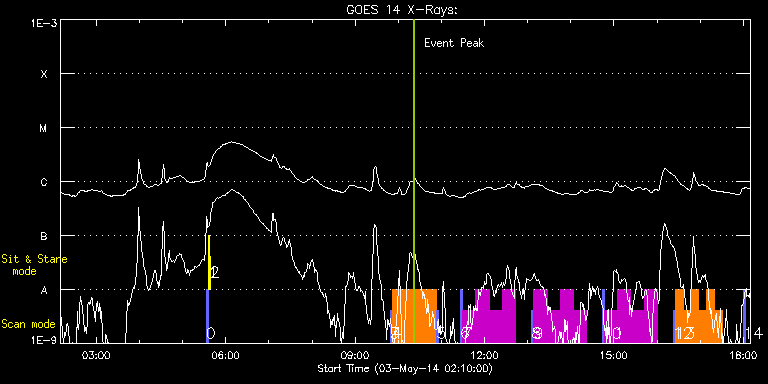Click the "M" flare class axis label
The height and width of the screenshot is (384, 768).
point(44,128)
